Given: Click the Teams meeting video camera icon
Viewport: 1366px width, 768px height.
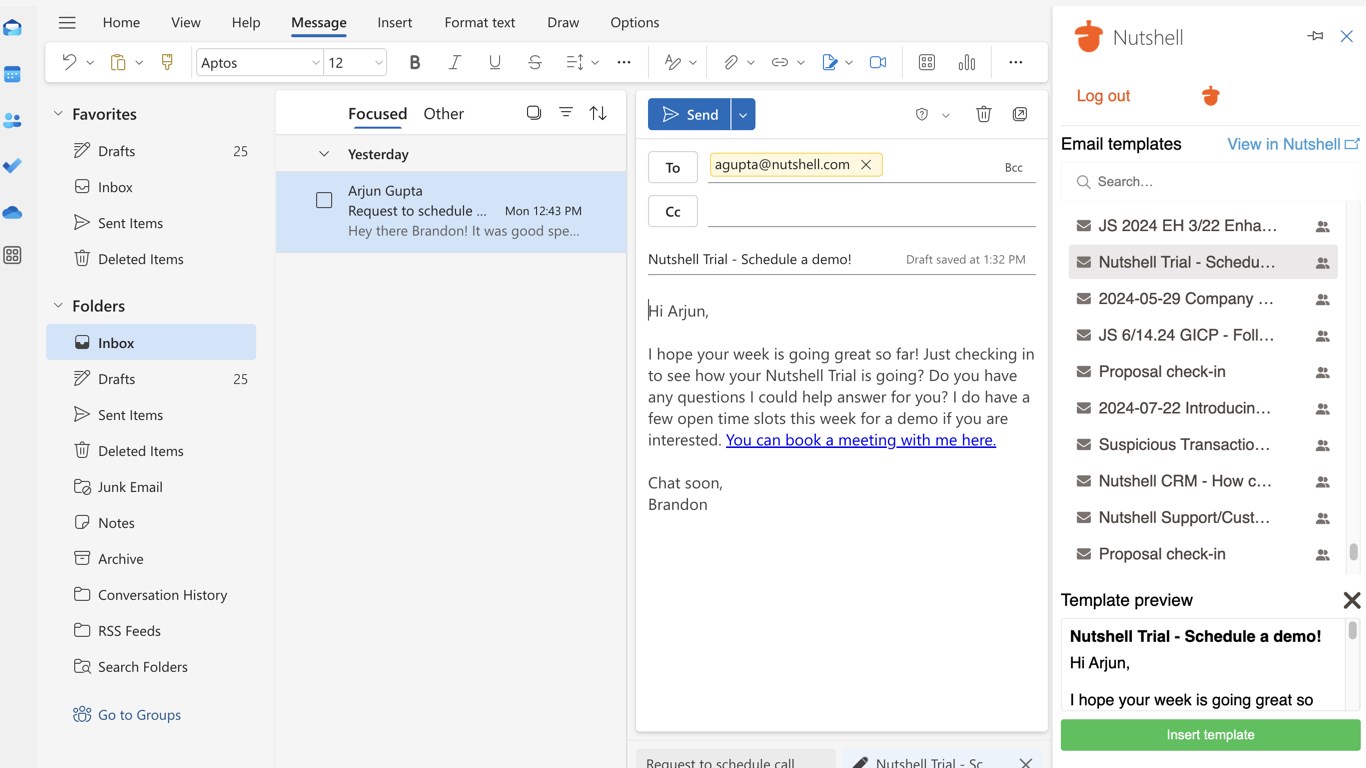Looking at the screenshot, I should 878,62.
